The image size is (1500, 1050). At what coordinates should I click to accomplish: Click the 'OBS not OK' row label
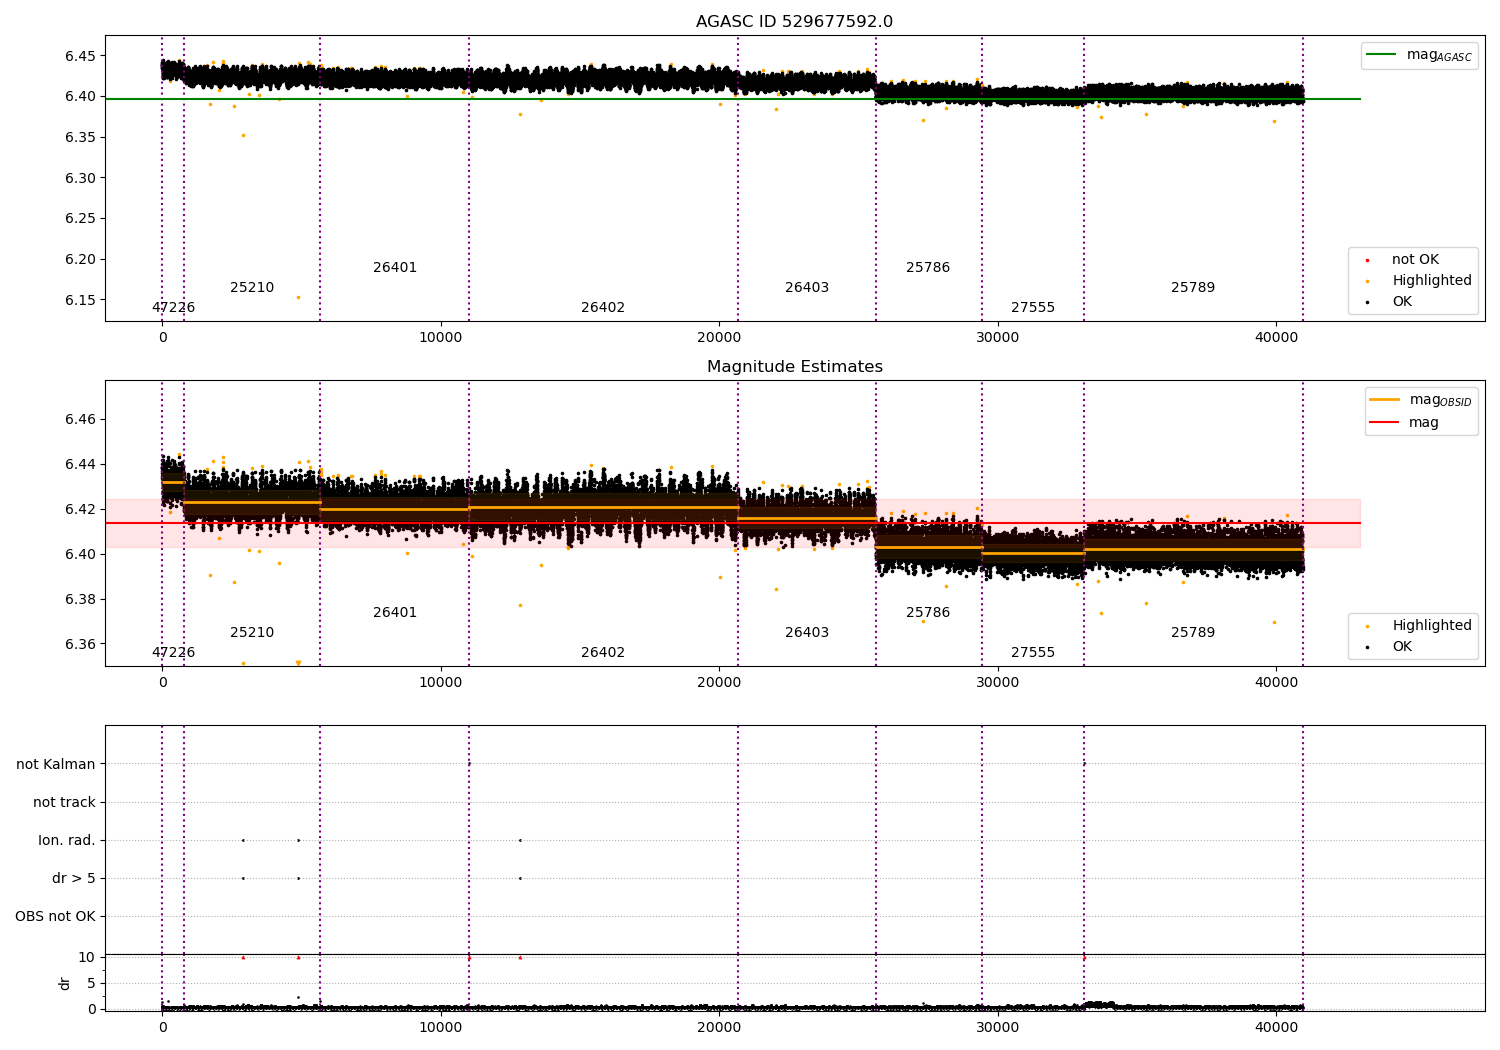tap(55, 917)
